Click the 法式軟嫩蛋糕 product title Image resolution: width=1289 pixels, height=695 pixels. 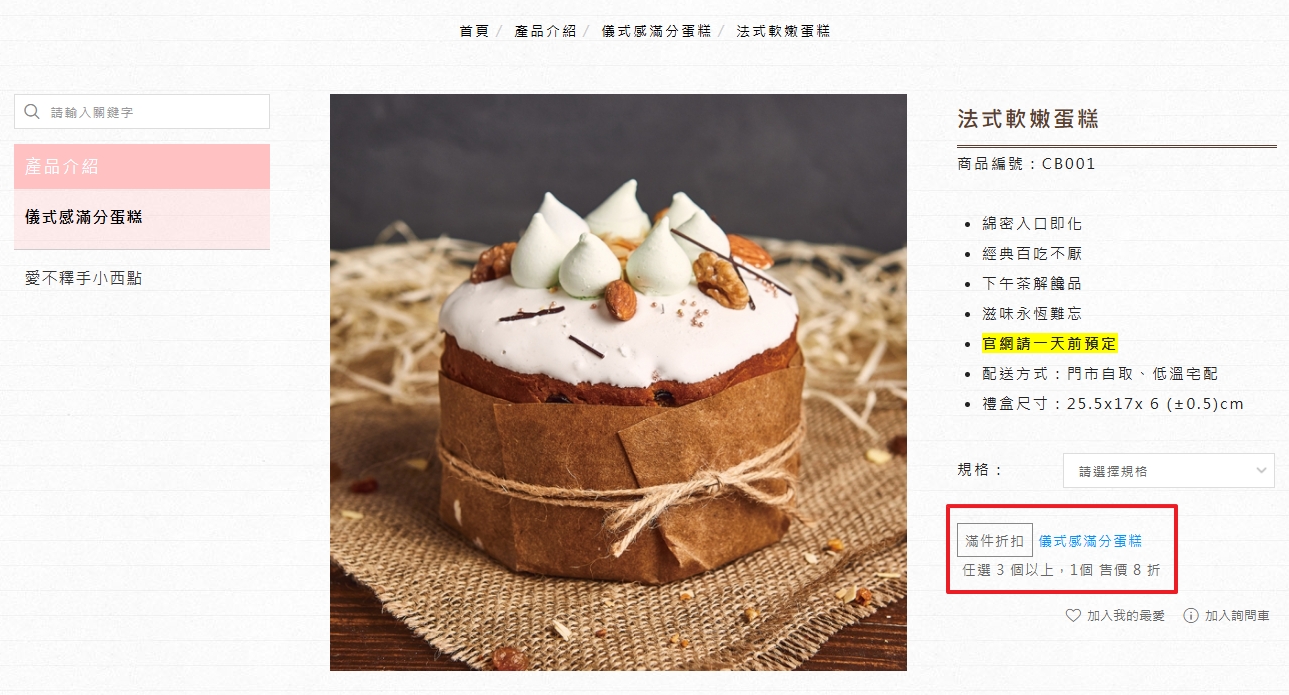(1028, 119)
